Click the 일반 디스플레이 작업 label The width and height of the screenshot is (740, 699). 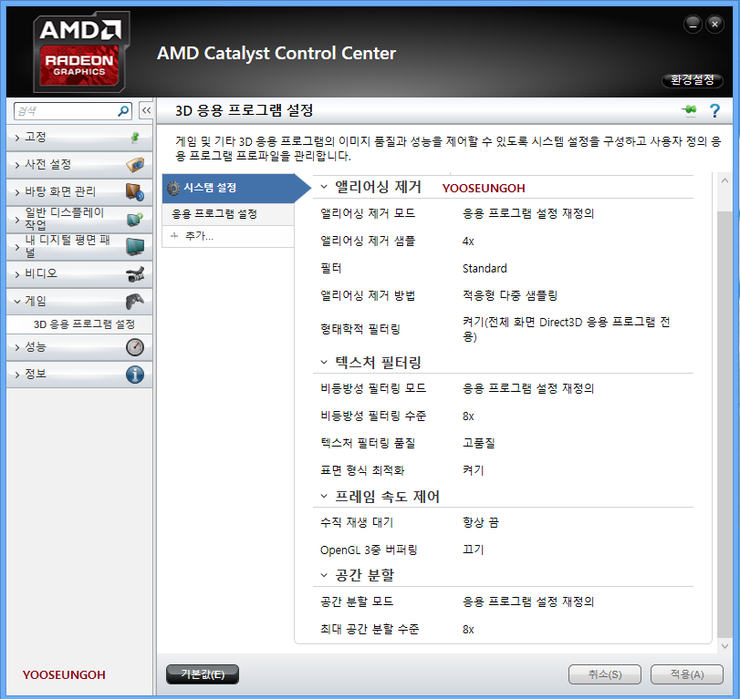tap(64, 219)
